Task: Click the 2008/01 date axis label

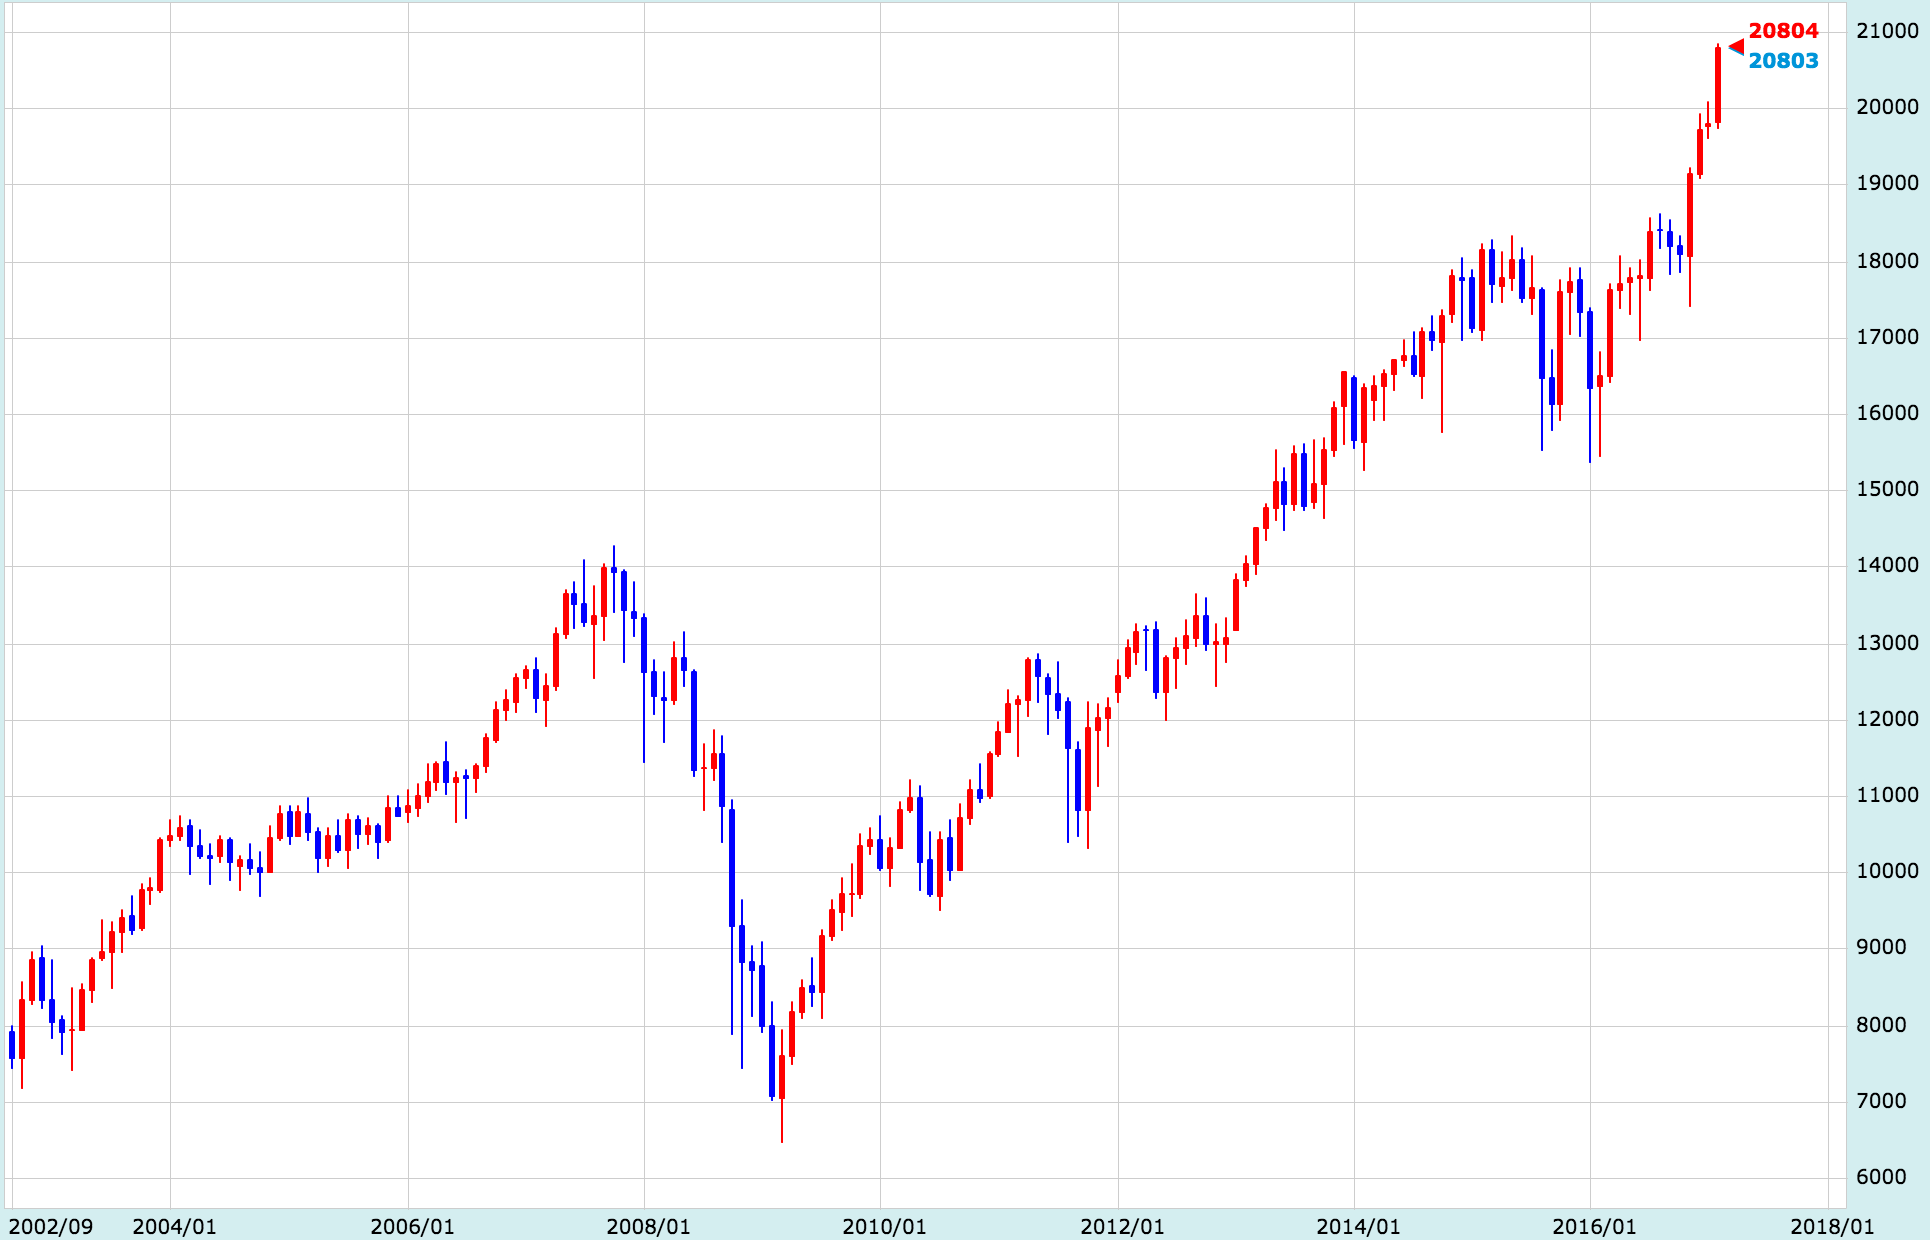Action: click(648, 1226)
